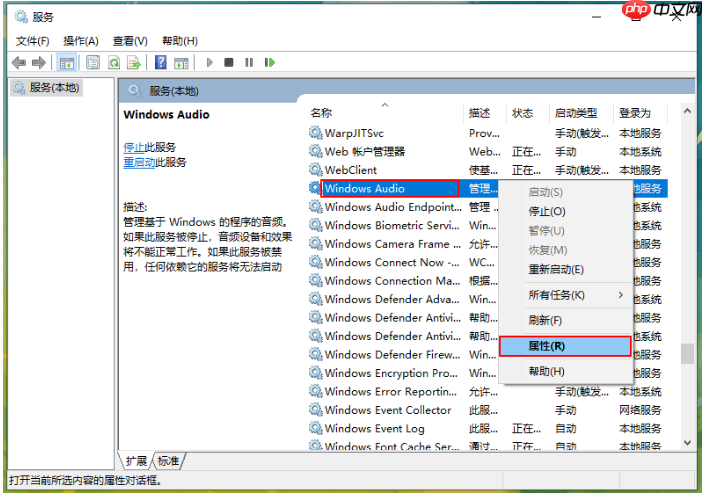Select the WebClient service row
The height and width of the screenshot is (494, 703).
[x=488, y=169]
